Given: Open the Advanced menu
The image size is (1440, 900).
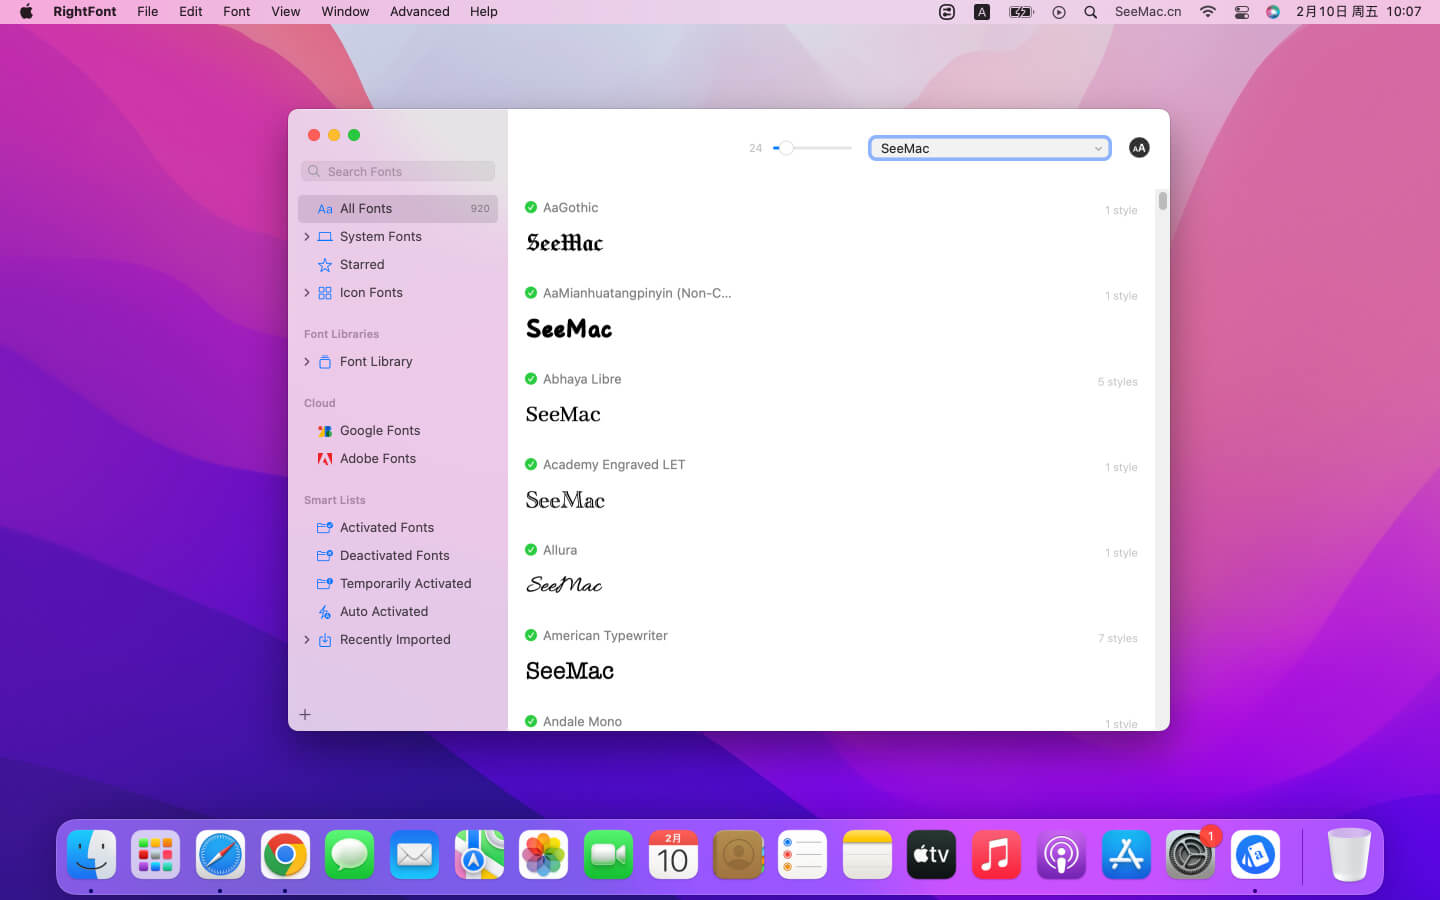Looking at the screenshot, I should (419, 12).
